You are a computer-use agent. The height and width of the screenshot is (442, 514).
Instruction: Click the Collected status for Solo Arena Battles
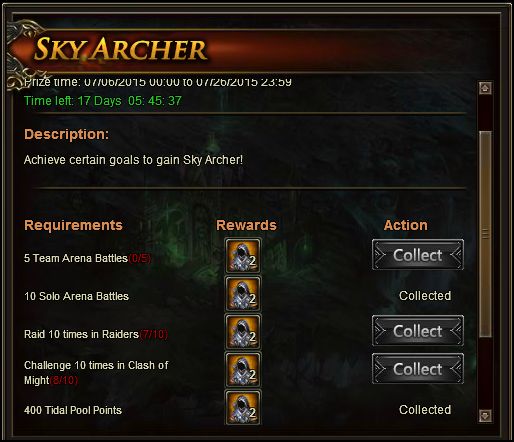coord(425,296)
